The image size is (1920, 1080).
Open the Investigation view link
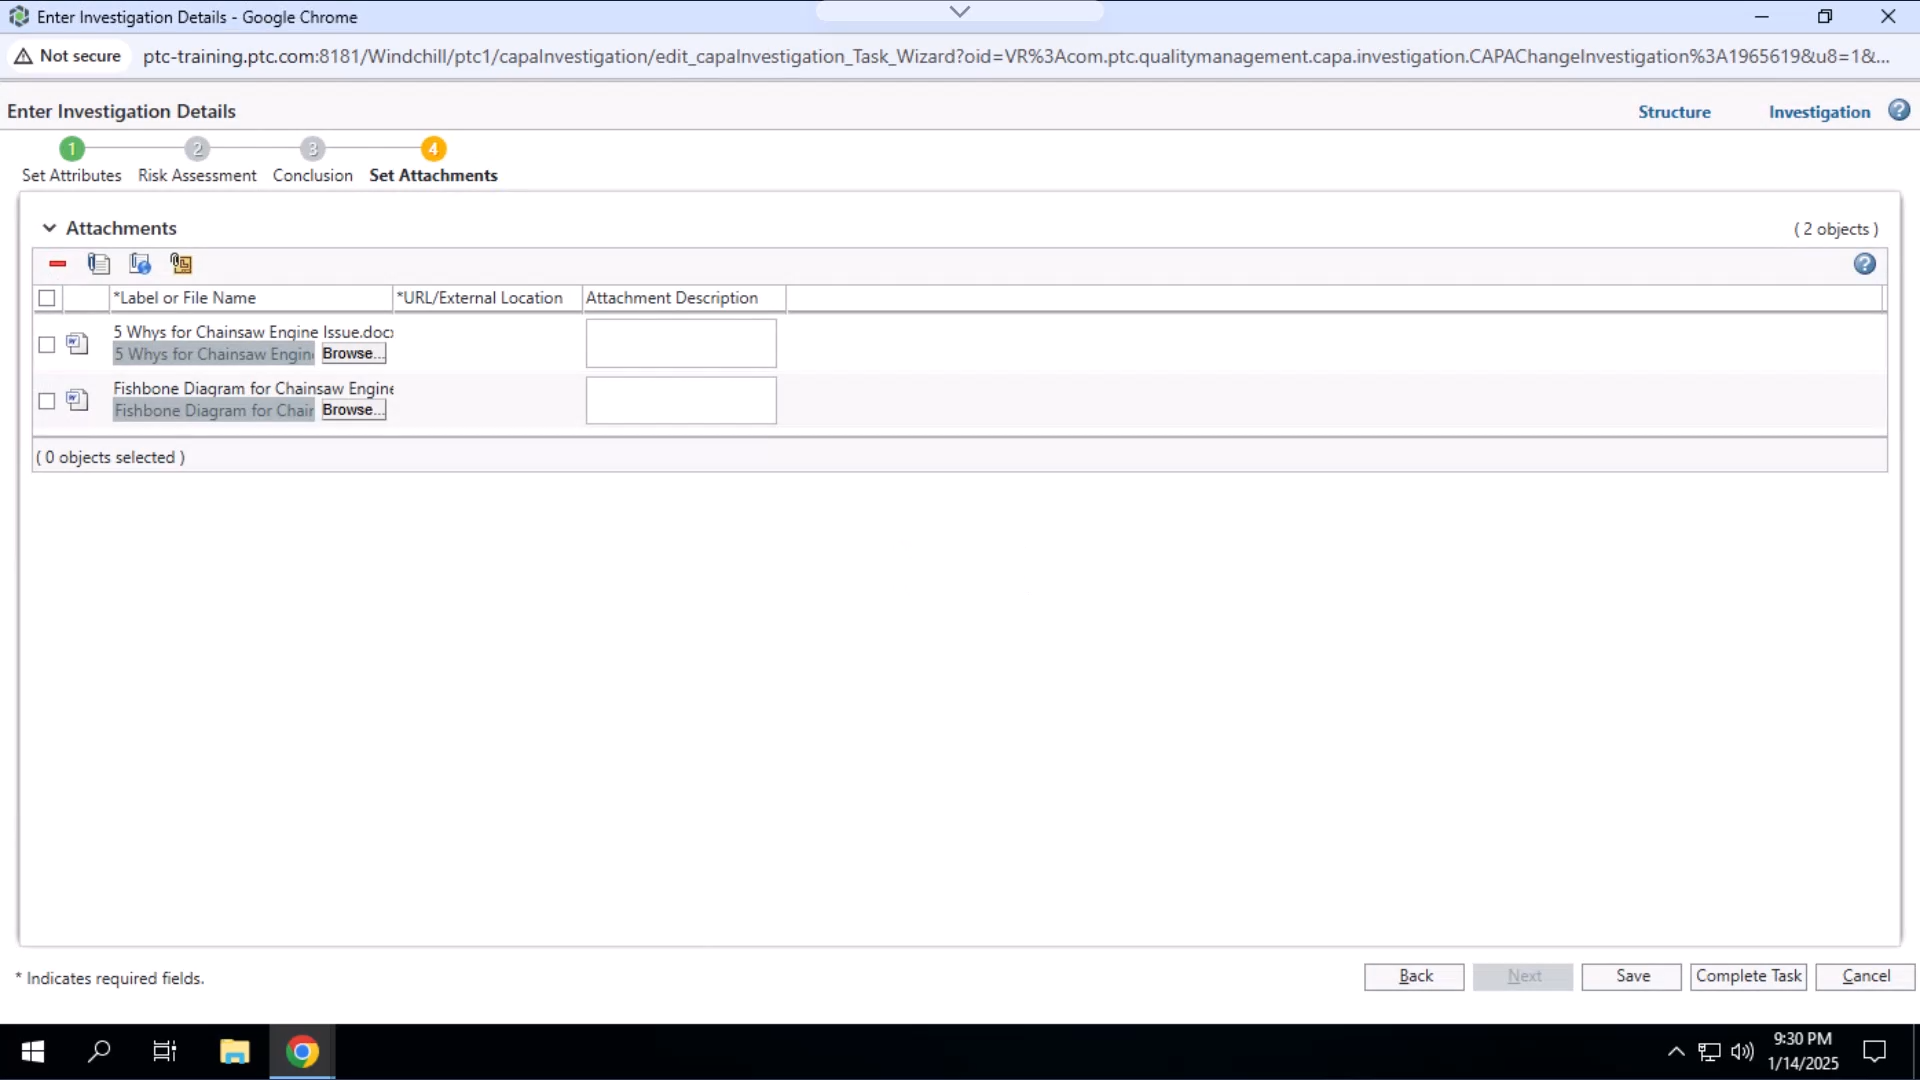[1819, 111]
